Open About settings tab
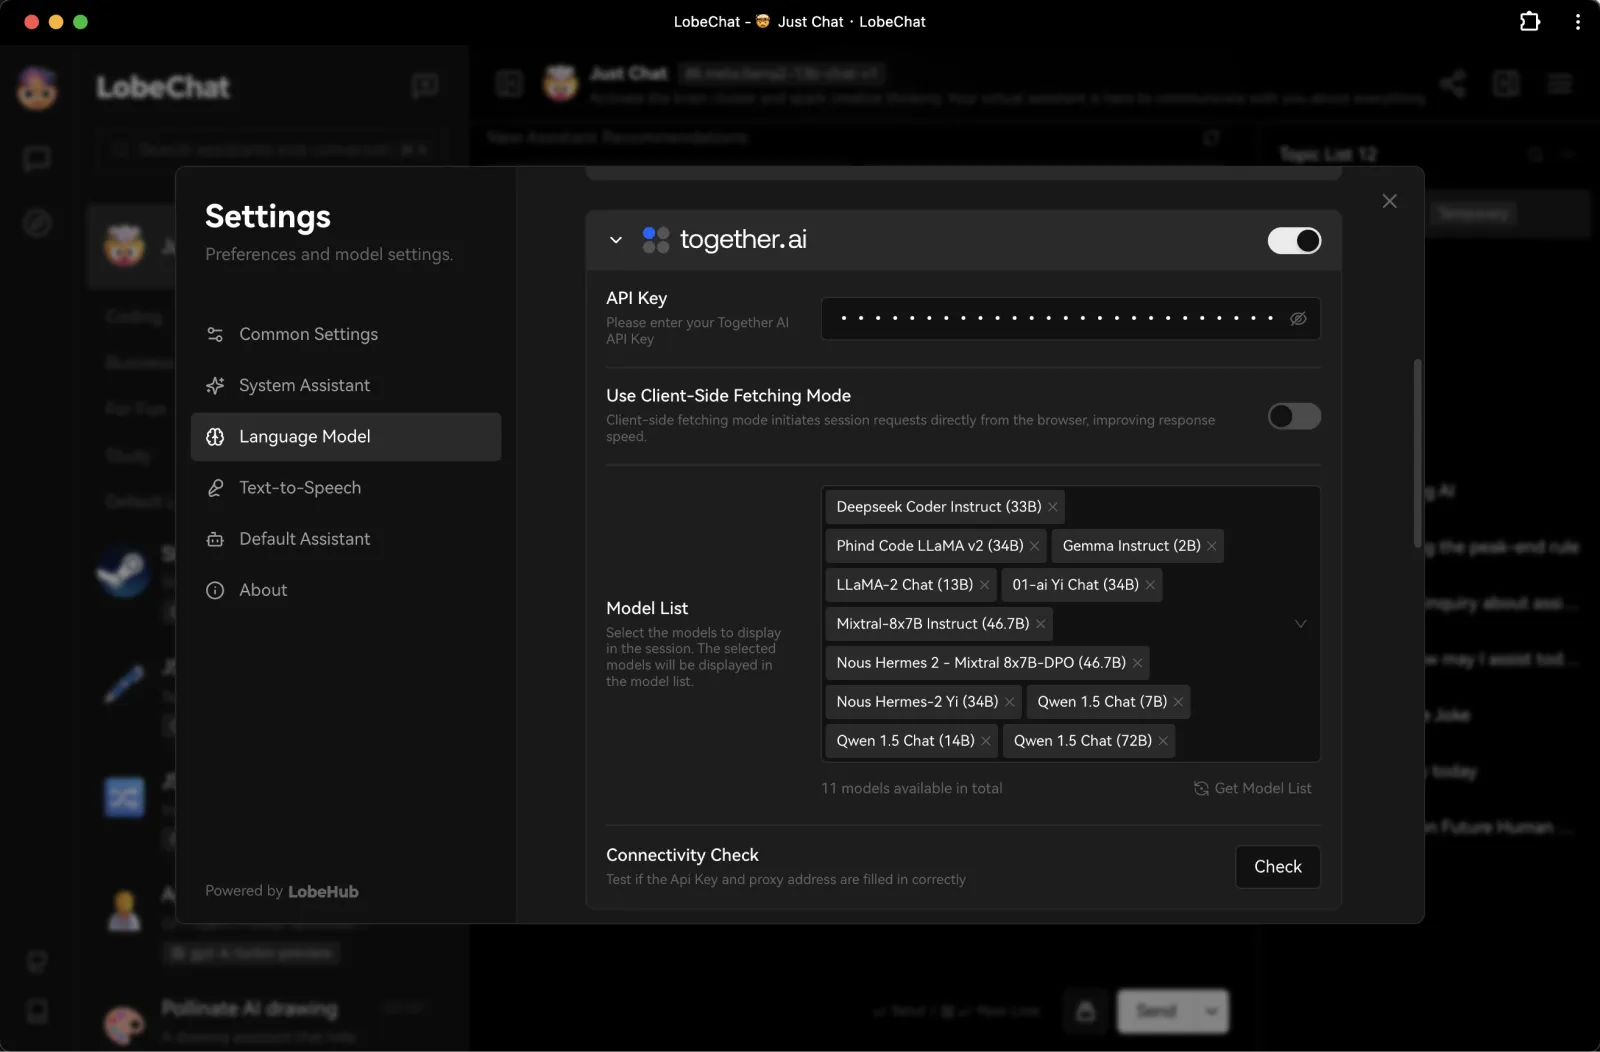1600x1052 pixels. [x=346, y=590]
